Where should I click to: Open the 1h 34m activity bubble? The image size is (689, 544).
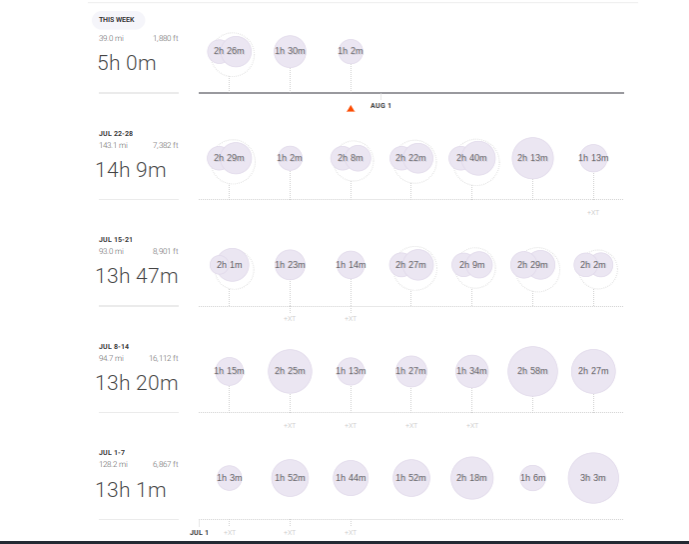coord(472,372)
